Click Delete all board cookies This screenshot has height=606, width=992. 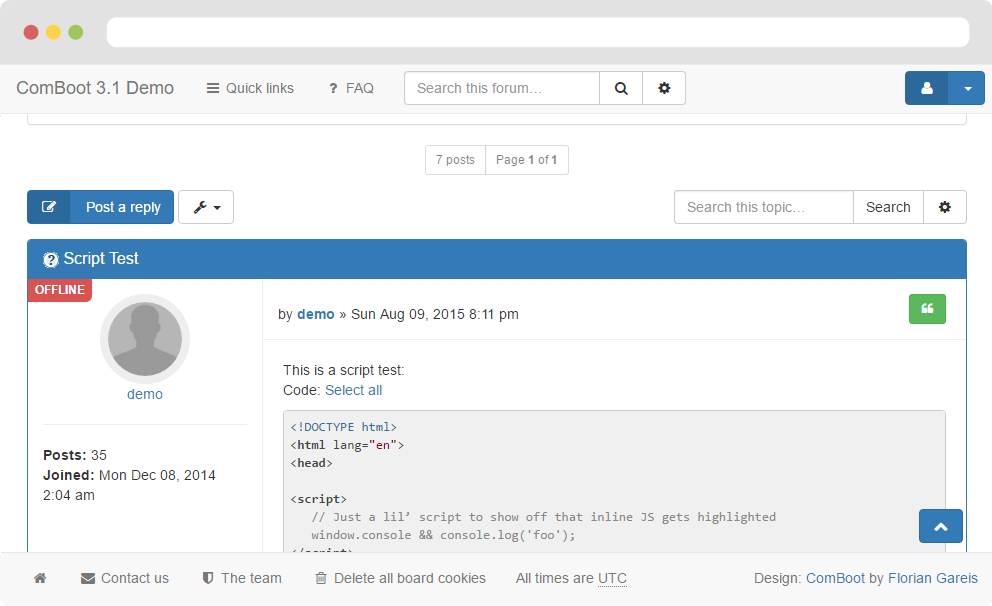coord(401,578)
